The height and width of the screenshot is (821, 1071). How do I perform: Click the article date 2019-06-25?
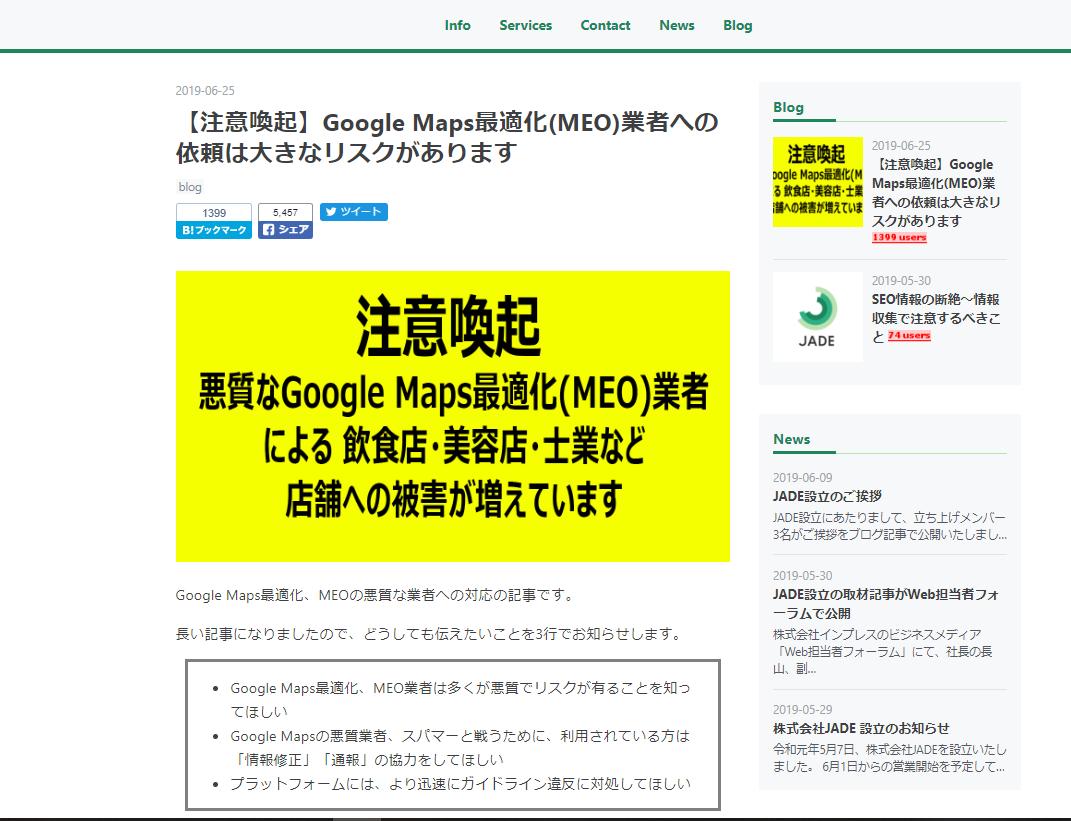[205, 90]
